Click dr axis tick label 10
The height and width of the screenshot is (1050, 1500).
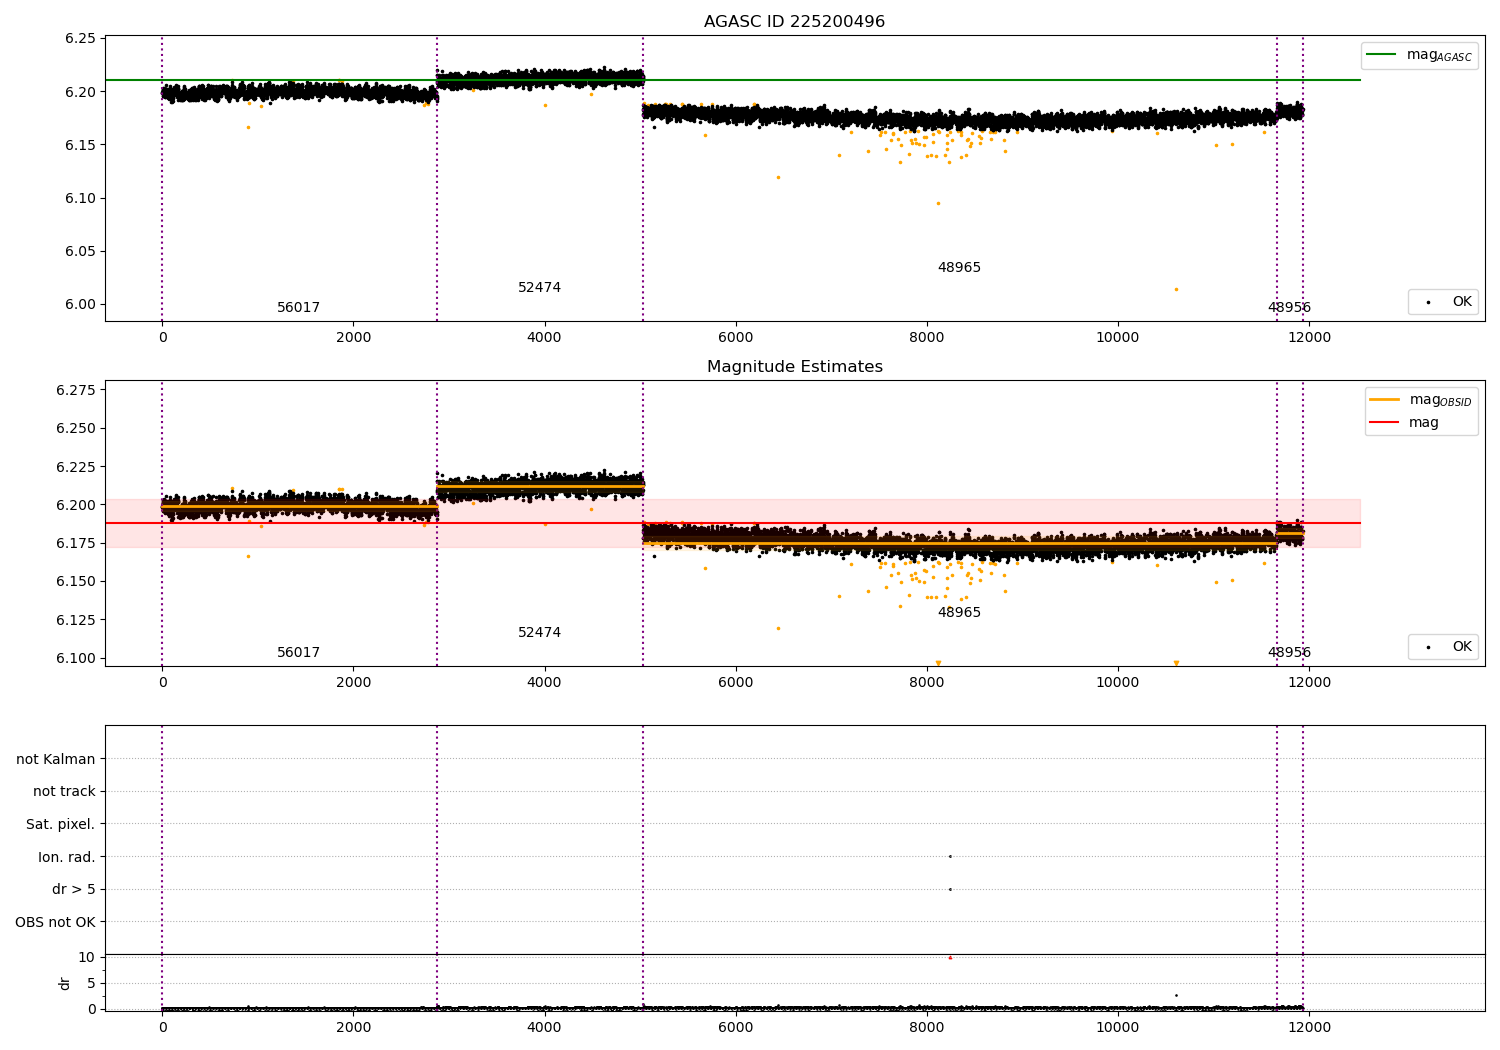point(87,957)
